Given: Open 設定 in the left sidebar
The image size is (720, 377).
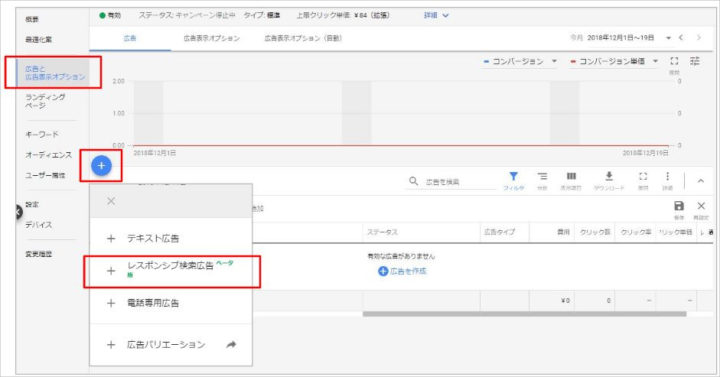Looking at the screenshot, I should click(32, 204).
